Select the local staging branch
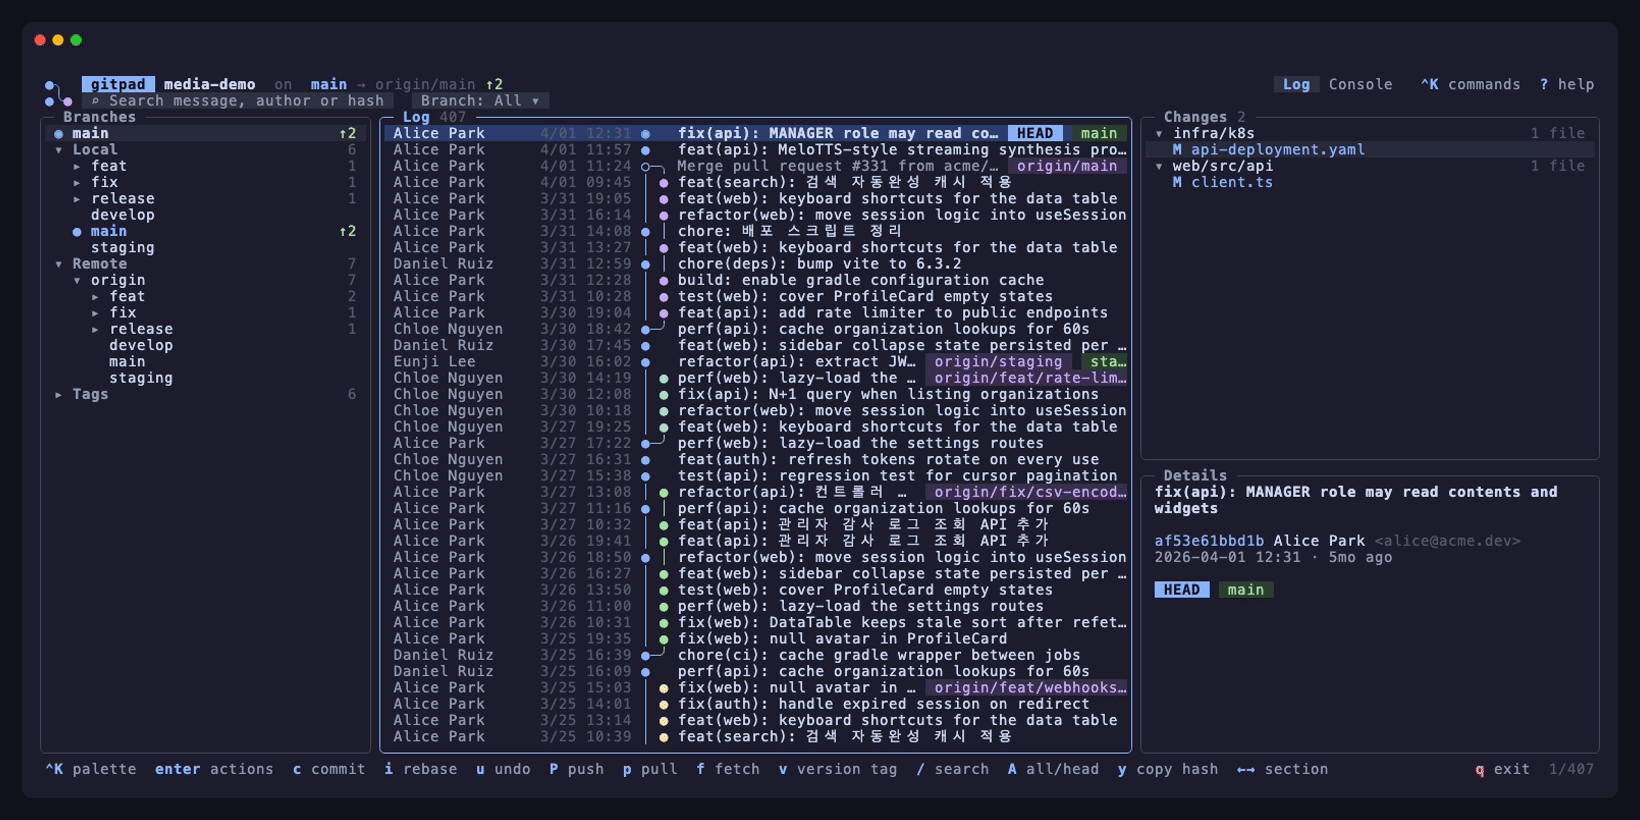 [123, 248]
